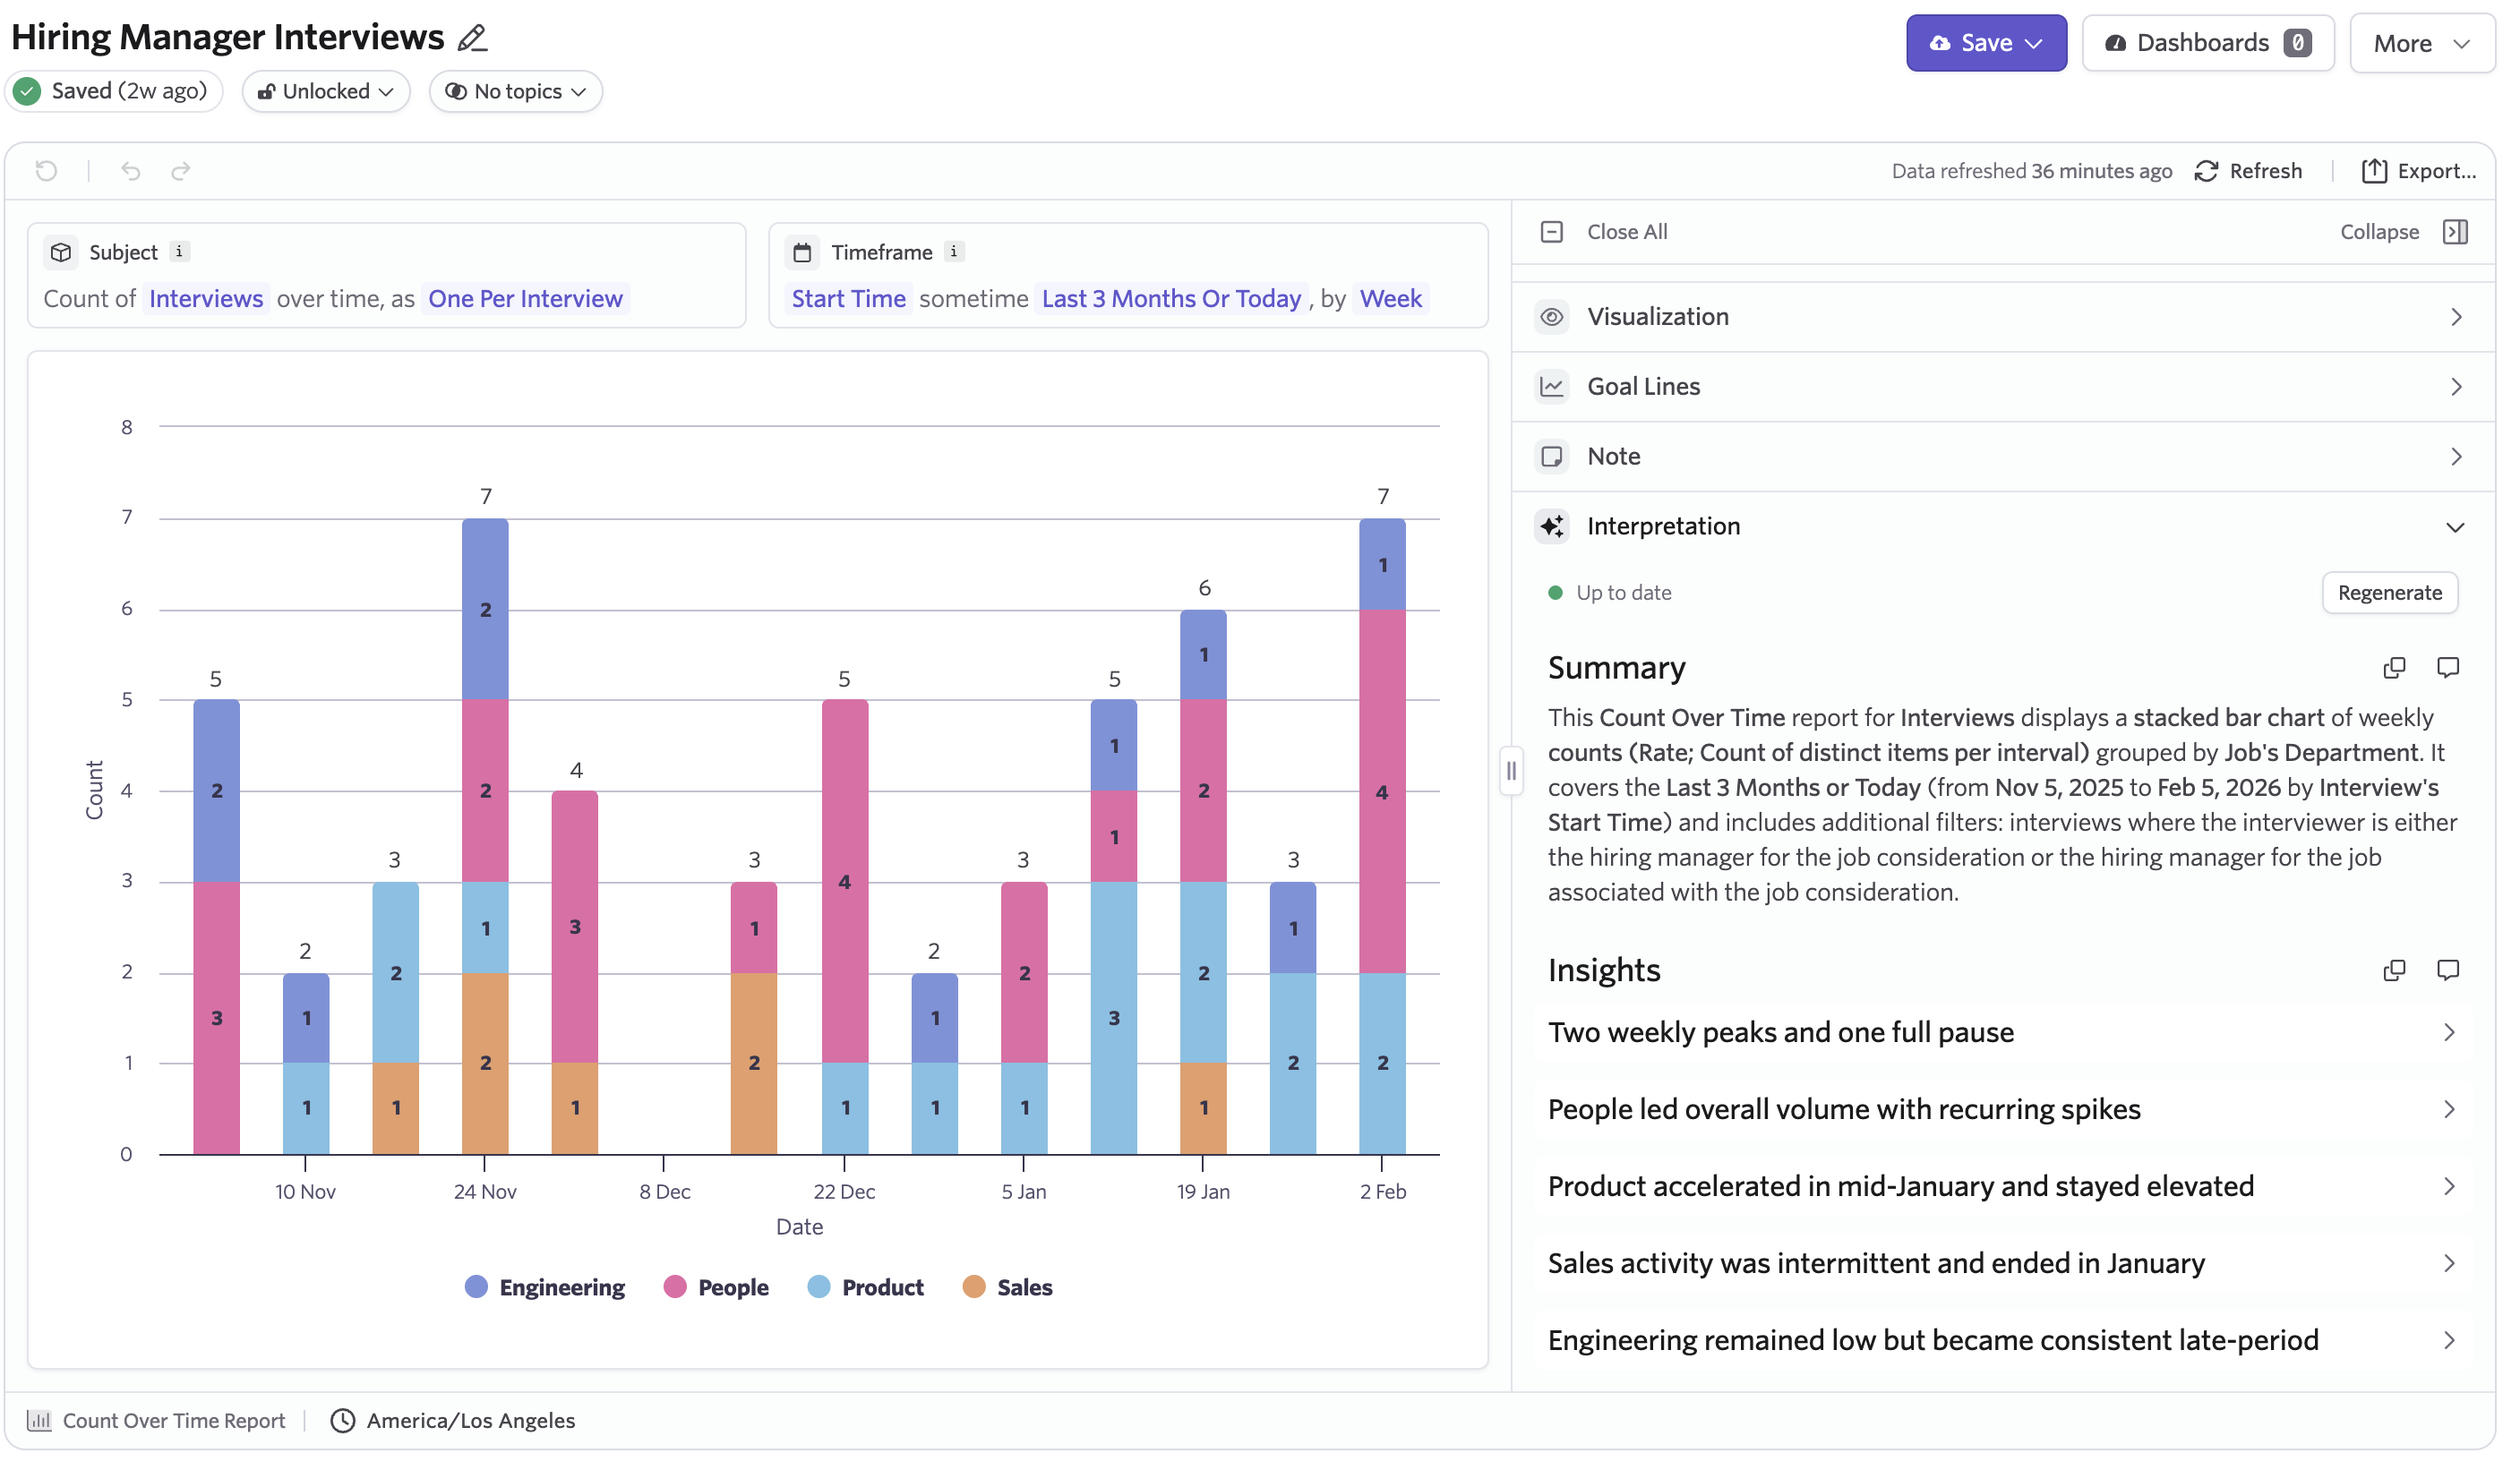Click the People legend color swatch
Viewport: 2520px width, 1470px height.
[x=675, y=1288]
